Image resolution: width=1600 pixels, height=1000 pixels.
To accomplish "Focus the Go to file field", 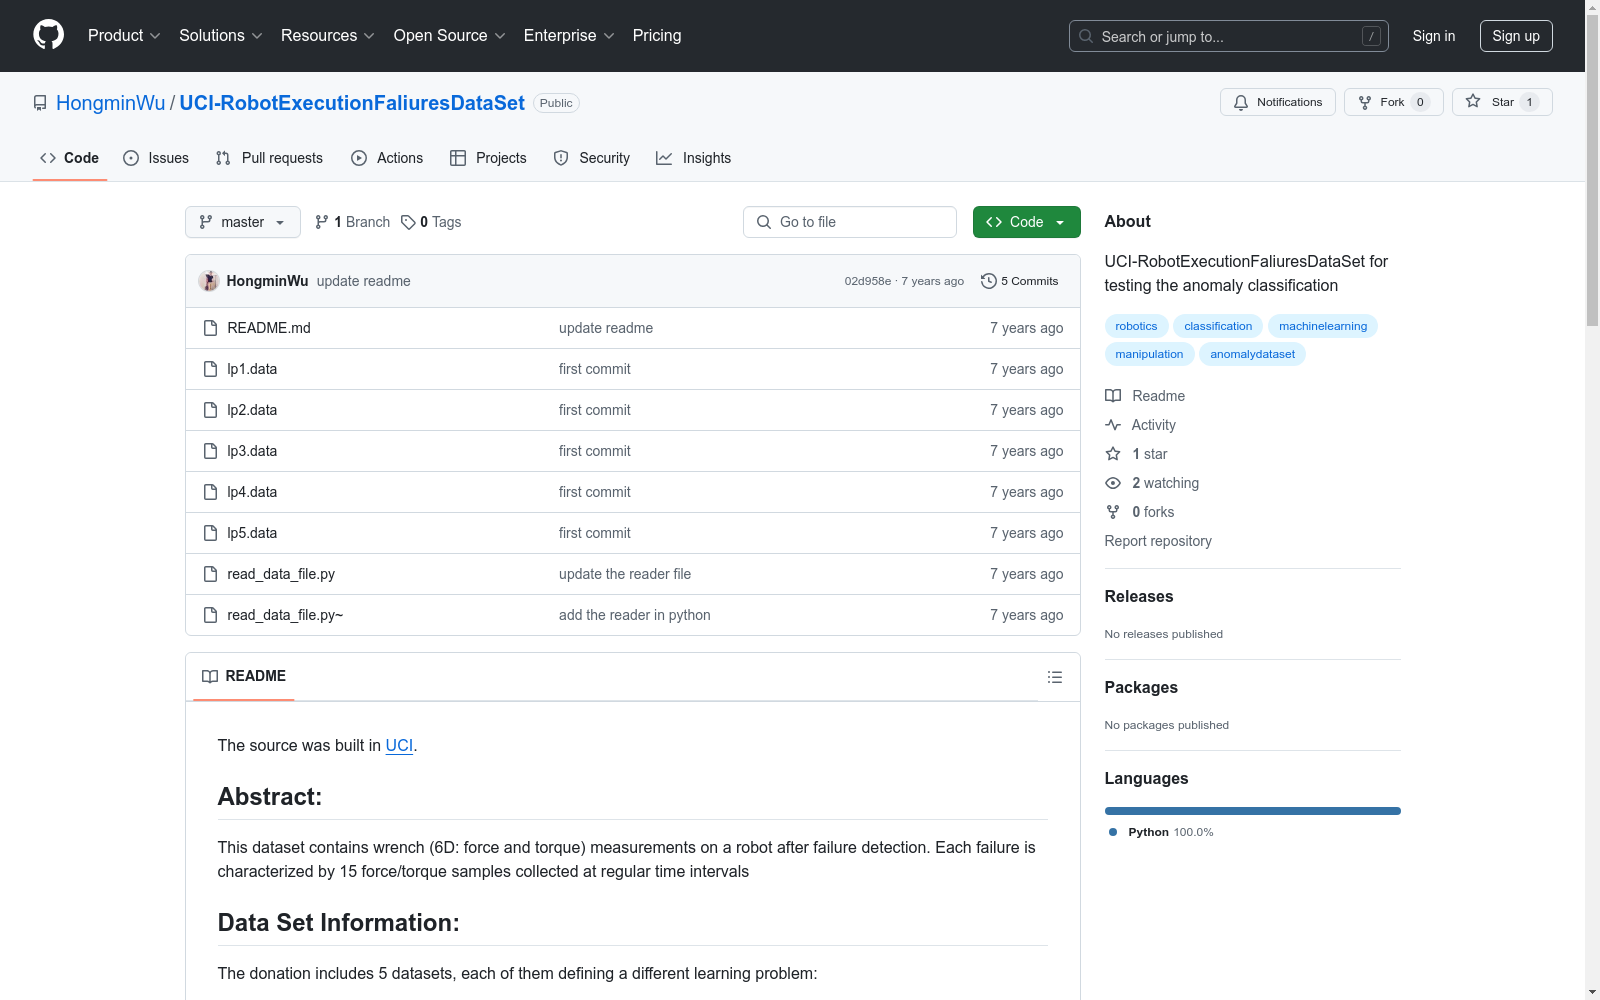I will (x=850, y=222).
